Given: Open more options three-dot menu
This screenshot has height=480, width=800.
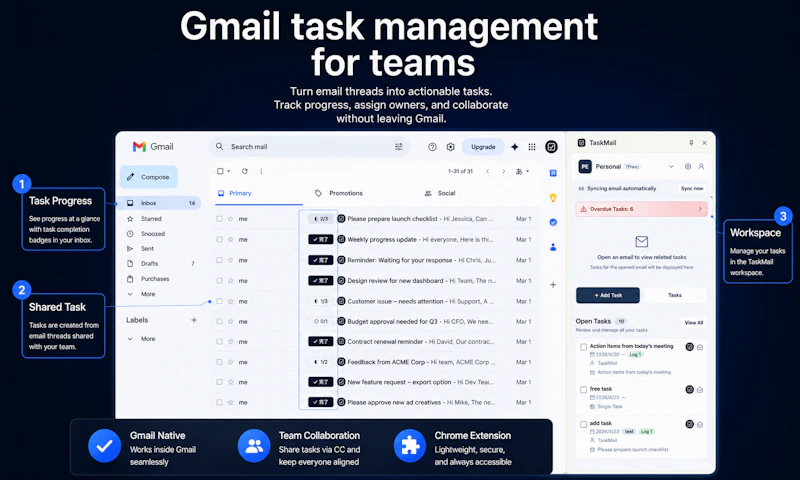Looking at the screenshot, I should point(261,171).
